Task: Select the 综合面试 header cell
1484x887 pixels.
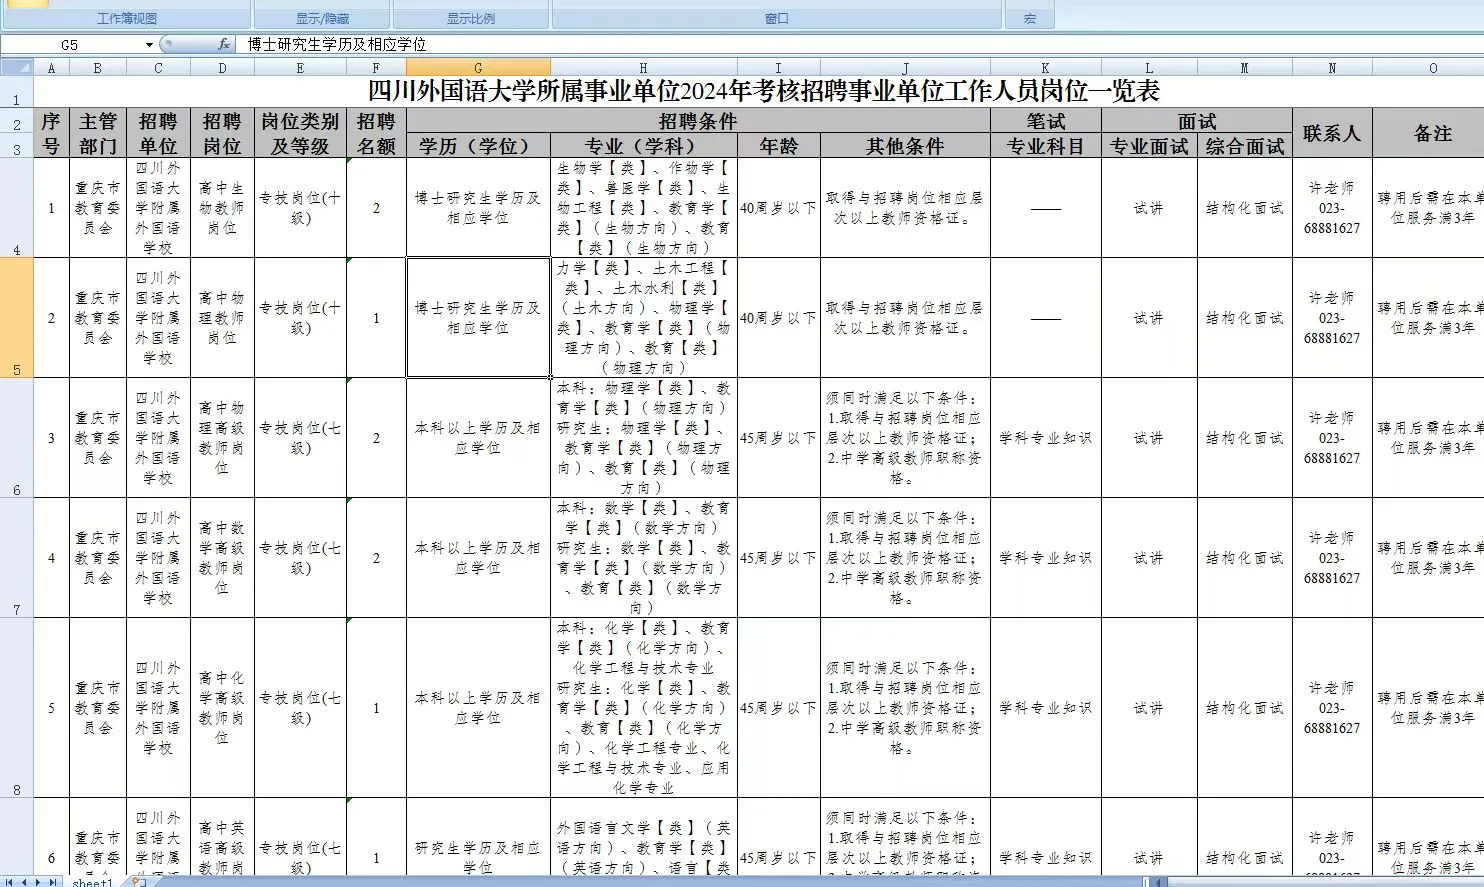Action: [x=1244, y=146]
